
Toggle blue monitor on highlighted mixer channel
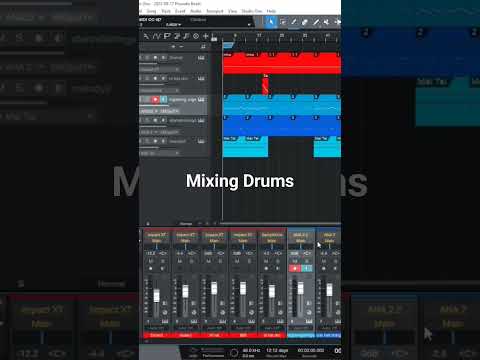pyautogui.click(x=307, y=268)
